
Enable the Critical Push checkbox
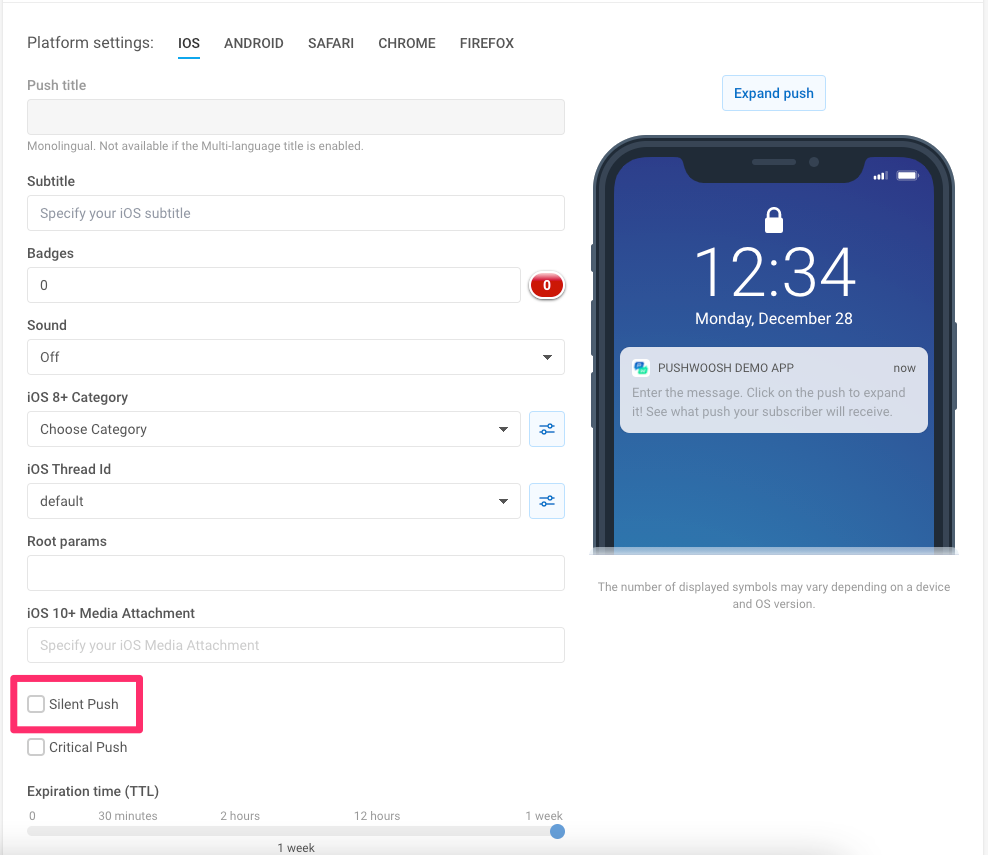pos(36,747)
